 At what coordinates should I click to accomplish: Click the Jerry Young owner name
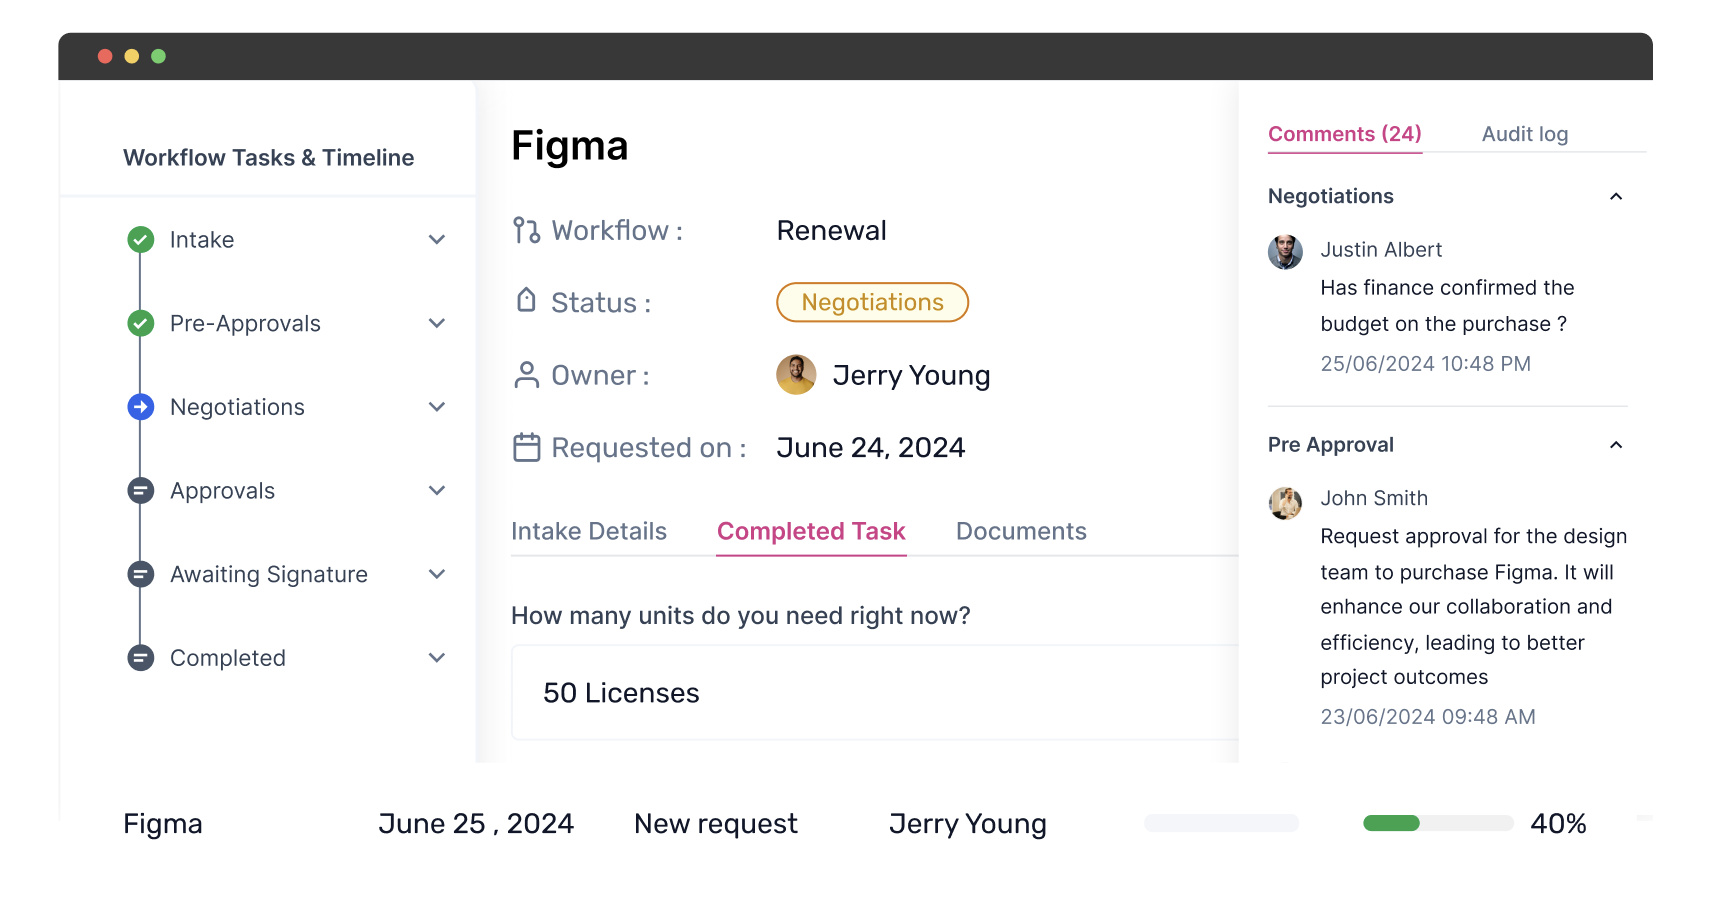point(911,375)
